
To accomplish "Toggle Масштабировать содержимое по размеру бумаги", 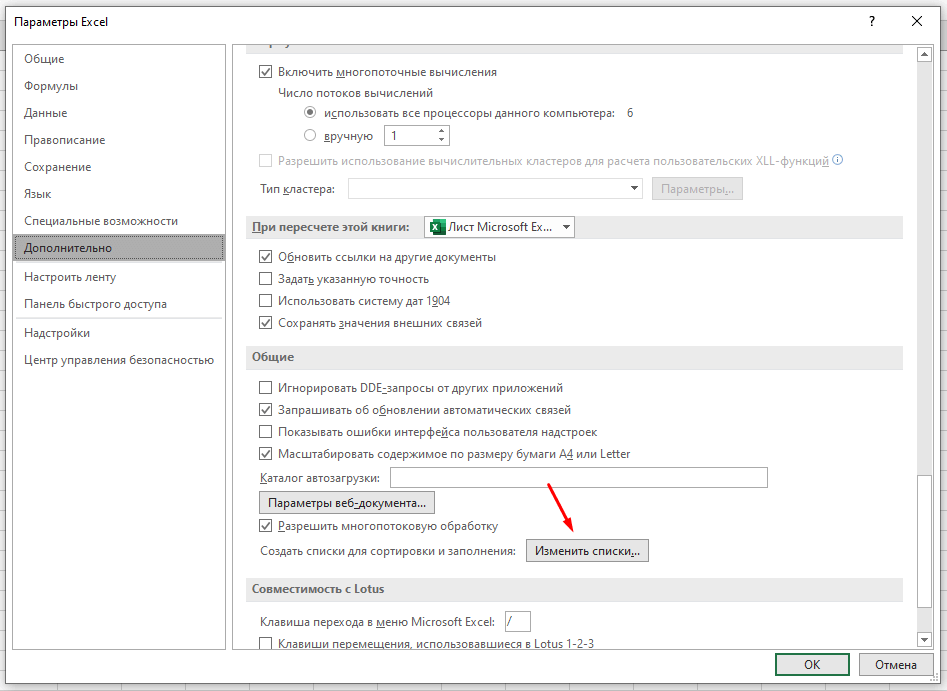I will [265, 454].
